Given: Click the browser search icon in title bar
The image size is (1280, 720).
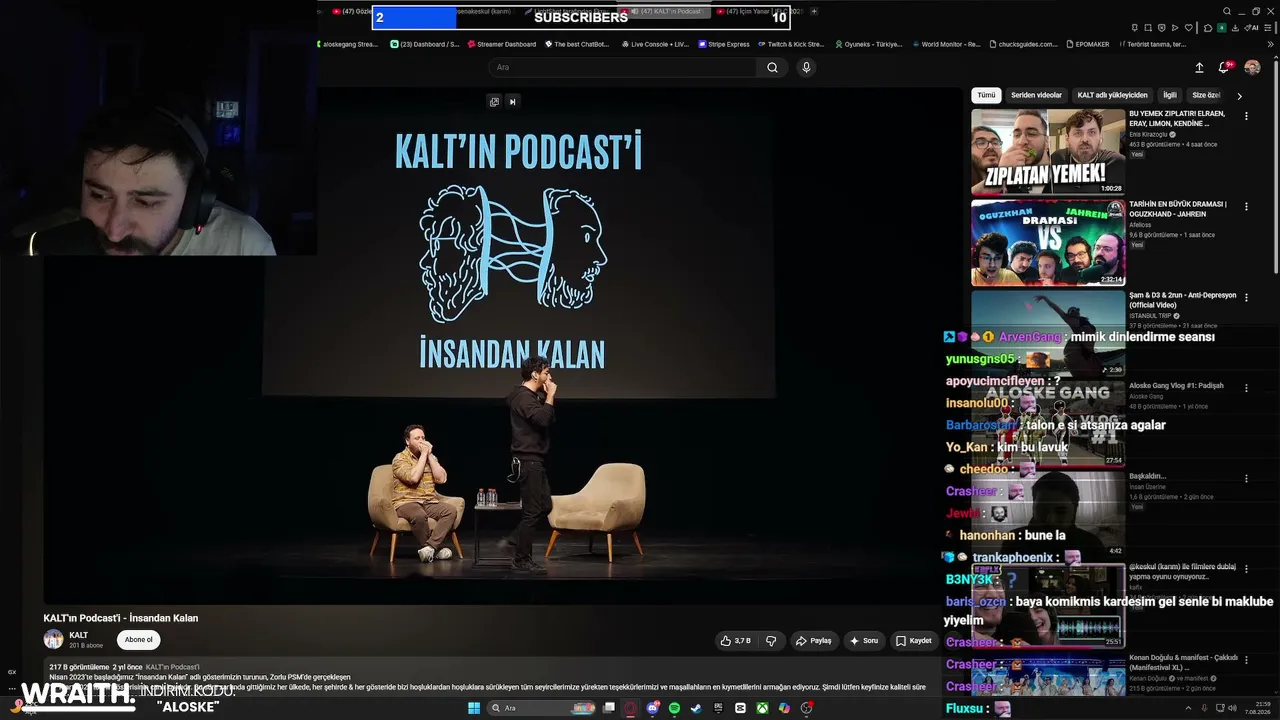Looking at the screenshot, I should 1228,11.
